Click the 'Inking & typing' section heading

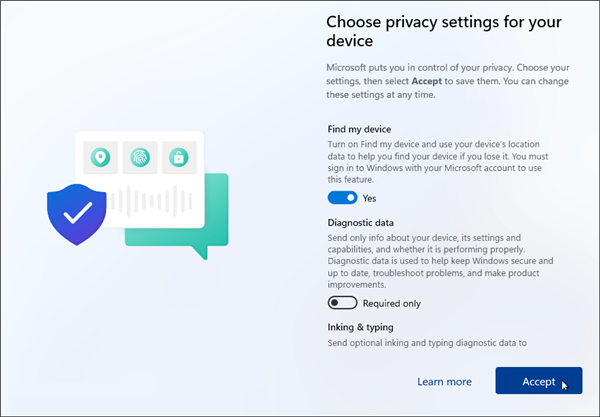pyautogui.click(x=360, y=326)
